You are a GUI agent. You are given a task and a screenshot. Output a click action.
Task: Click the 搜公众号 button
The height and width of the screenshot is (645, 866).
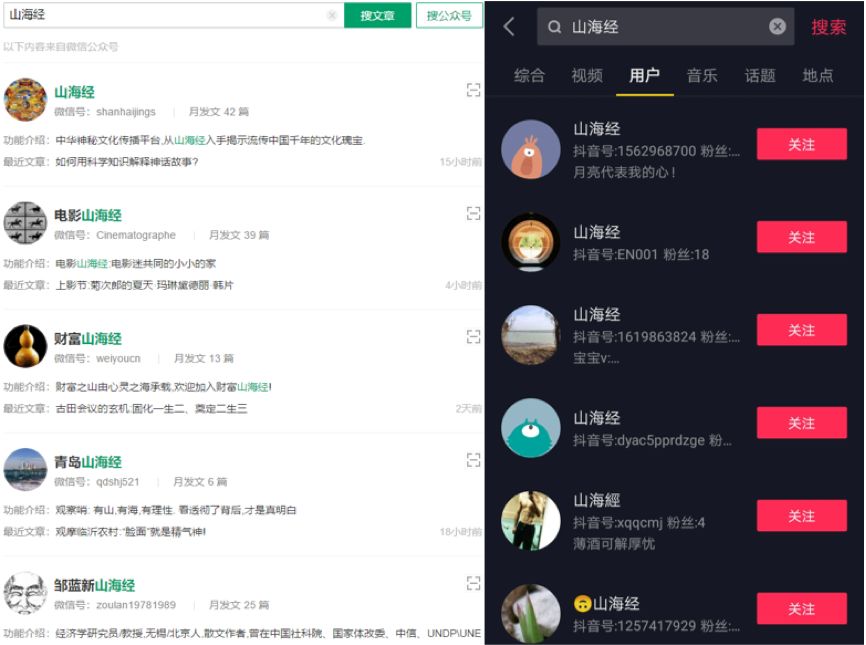[x=449, y=15]
